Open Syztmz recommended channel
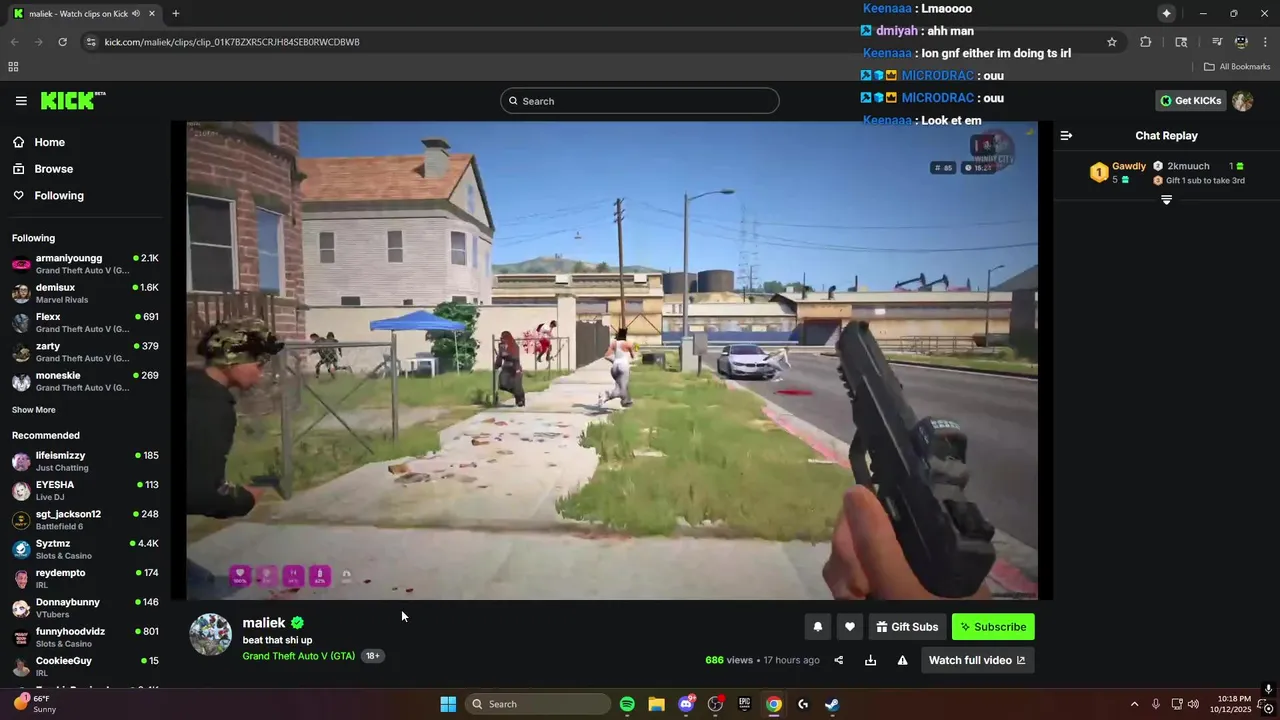The width and height of the screenshot is (1280, 720). click(85, 549)
